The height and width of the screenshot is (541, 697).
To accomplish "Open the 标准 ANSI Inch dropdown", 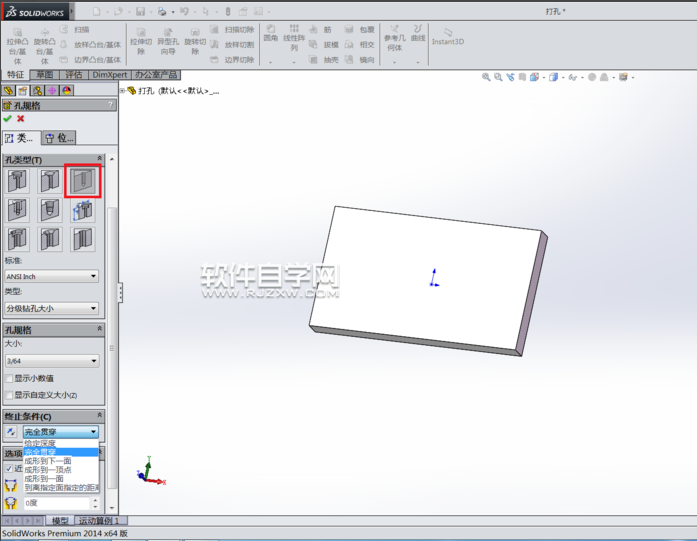I will click(52, 276).
